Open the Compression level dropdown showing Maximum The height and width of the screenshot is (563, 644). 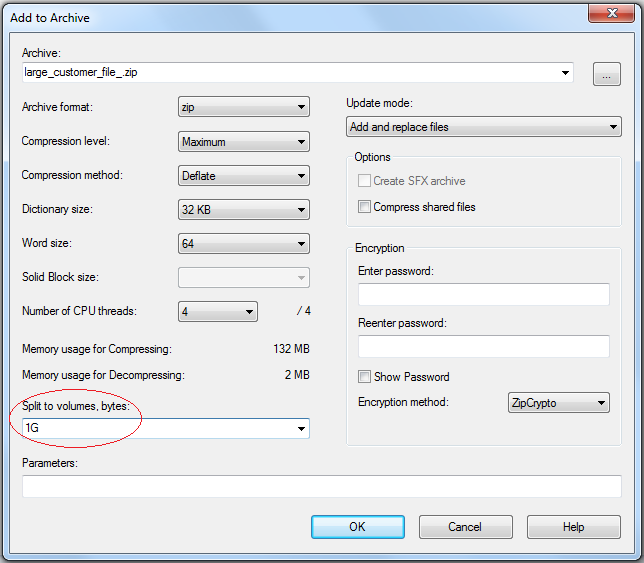[x=244, y=142]
